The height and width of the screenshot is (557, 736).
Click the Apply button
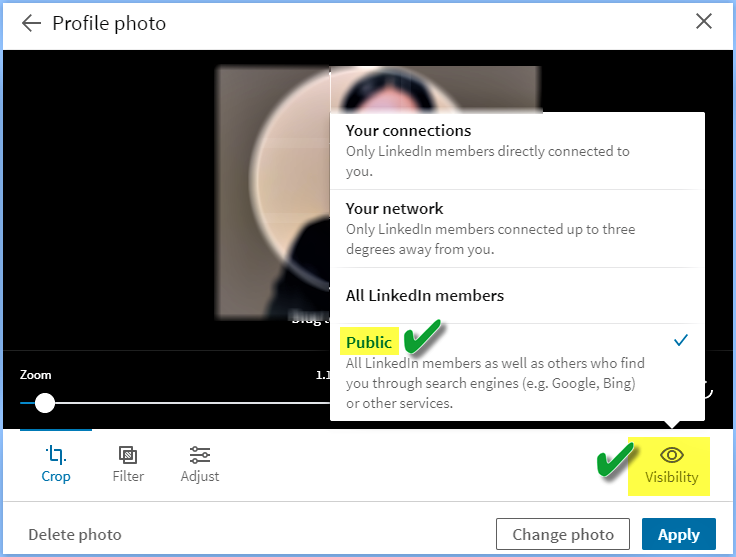(x=679, y=534)
